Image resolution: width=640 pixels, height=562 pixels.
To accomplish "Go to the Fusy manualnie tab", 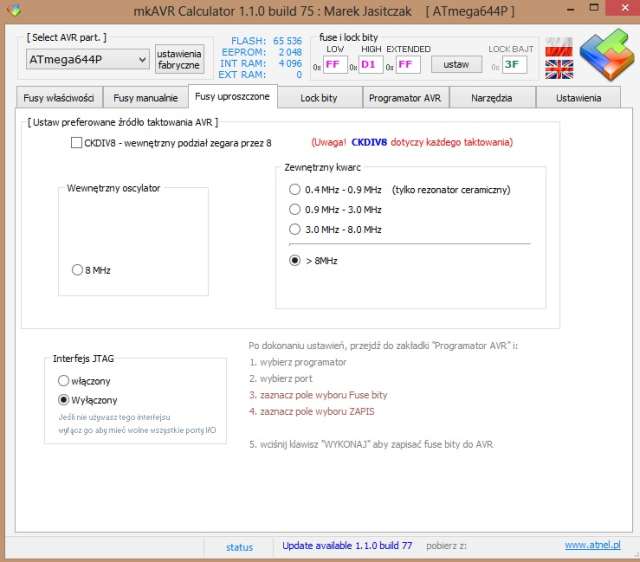I will pyautogui.click(x=146, y=98).
